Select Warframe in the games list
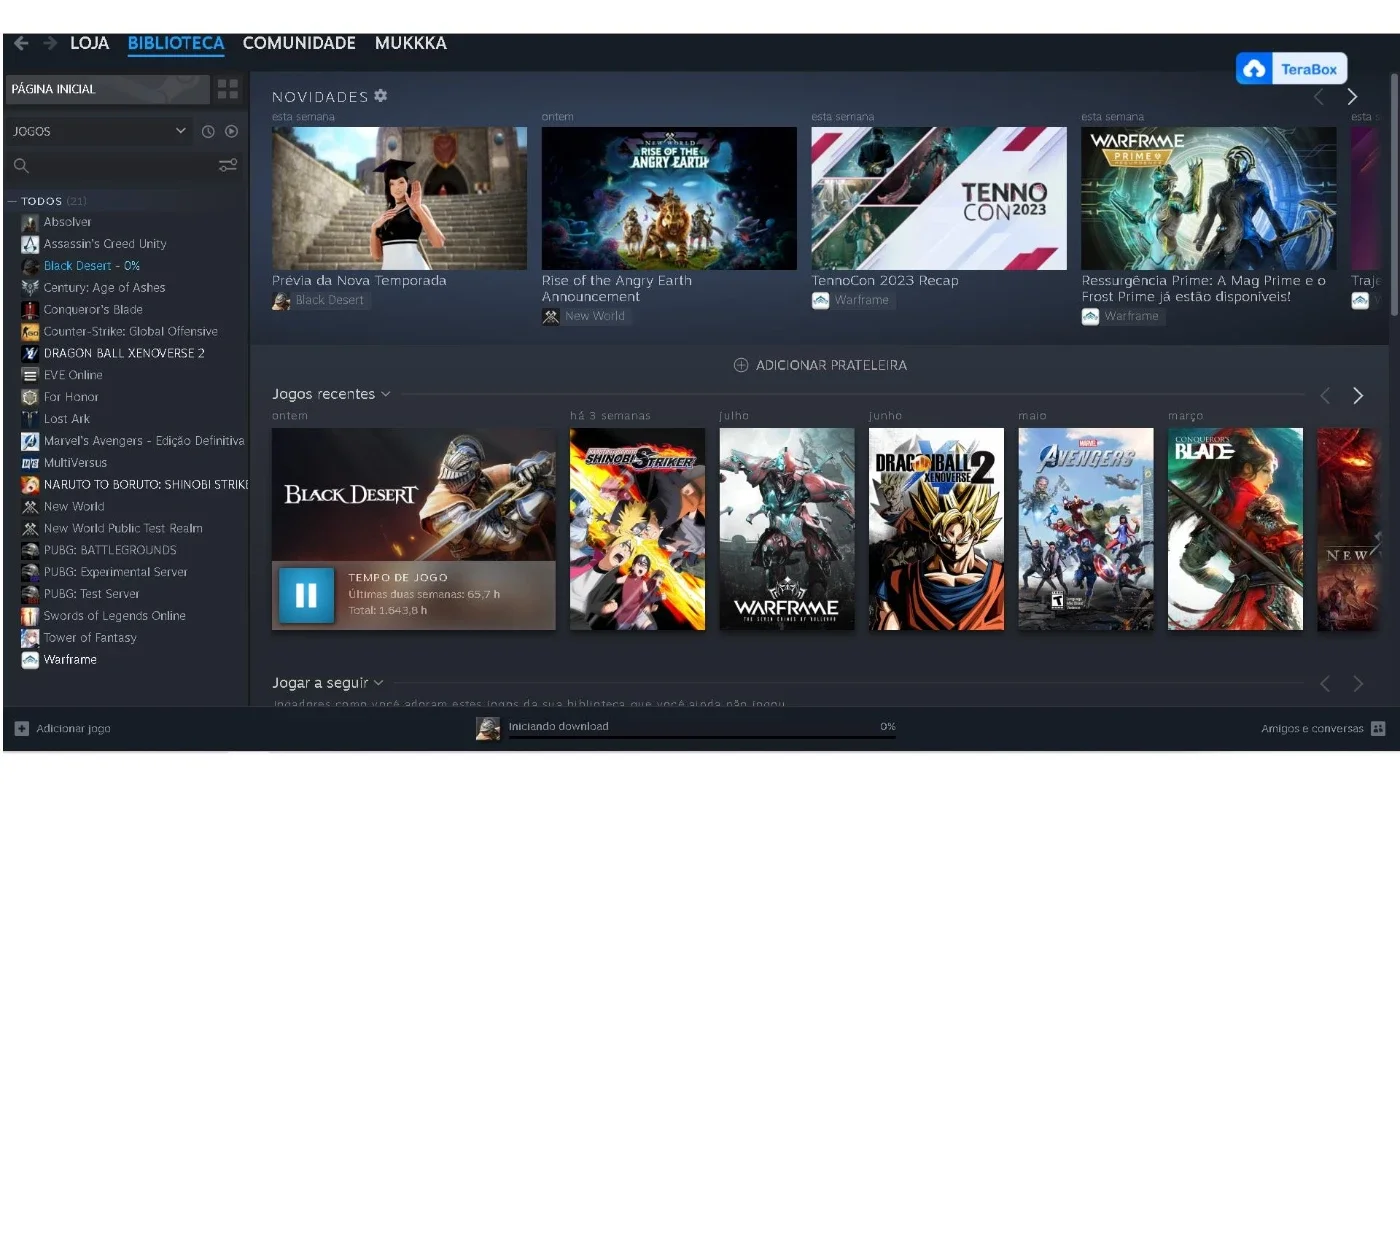This screenshot has height=1253, width=1400. tap(70, 660)
